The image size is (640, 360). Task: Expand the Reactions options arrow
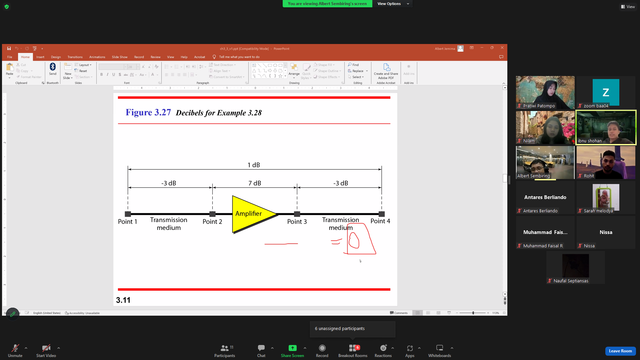pyautogui.click(x=393, y=348)
